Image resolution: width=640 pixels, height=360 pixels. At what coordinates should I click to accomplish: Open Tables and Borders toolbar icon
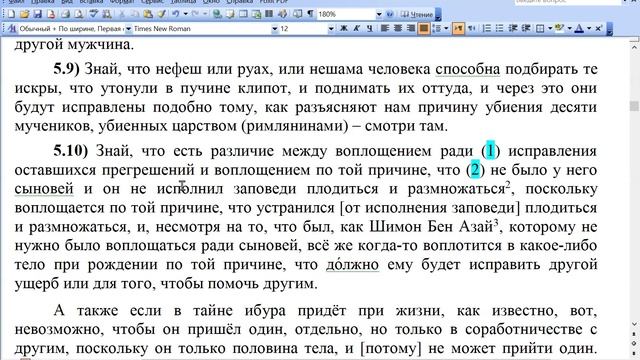[x=230, y=14]
